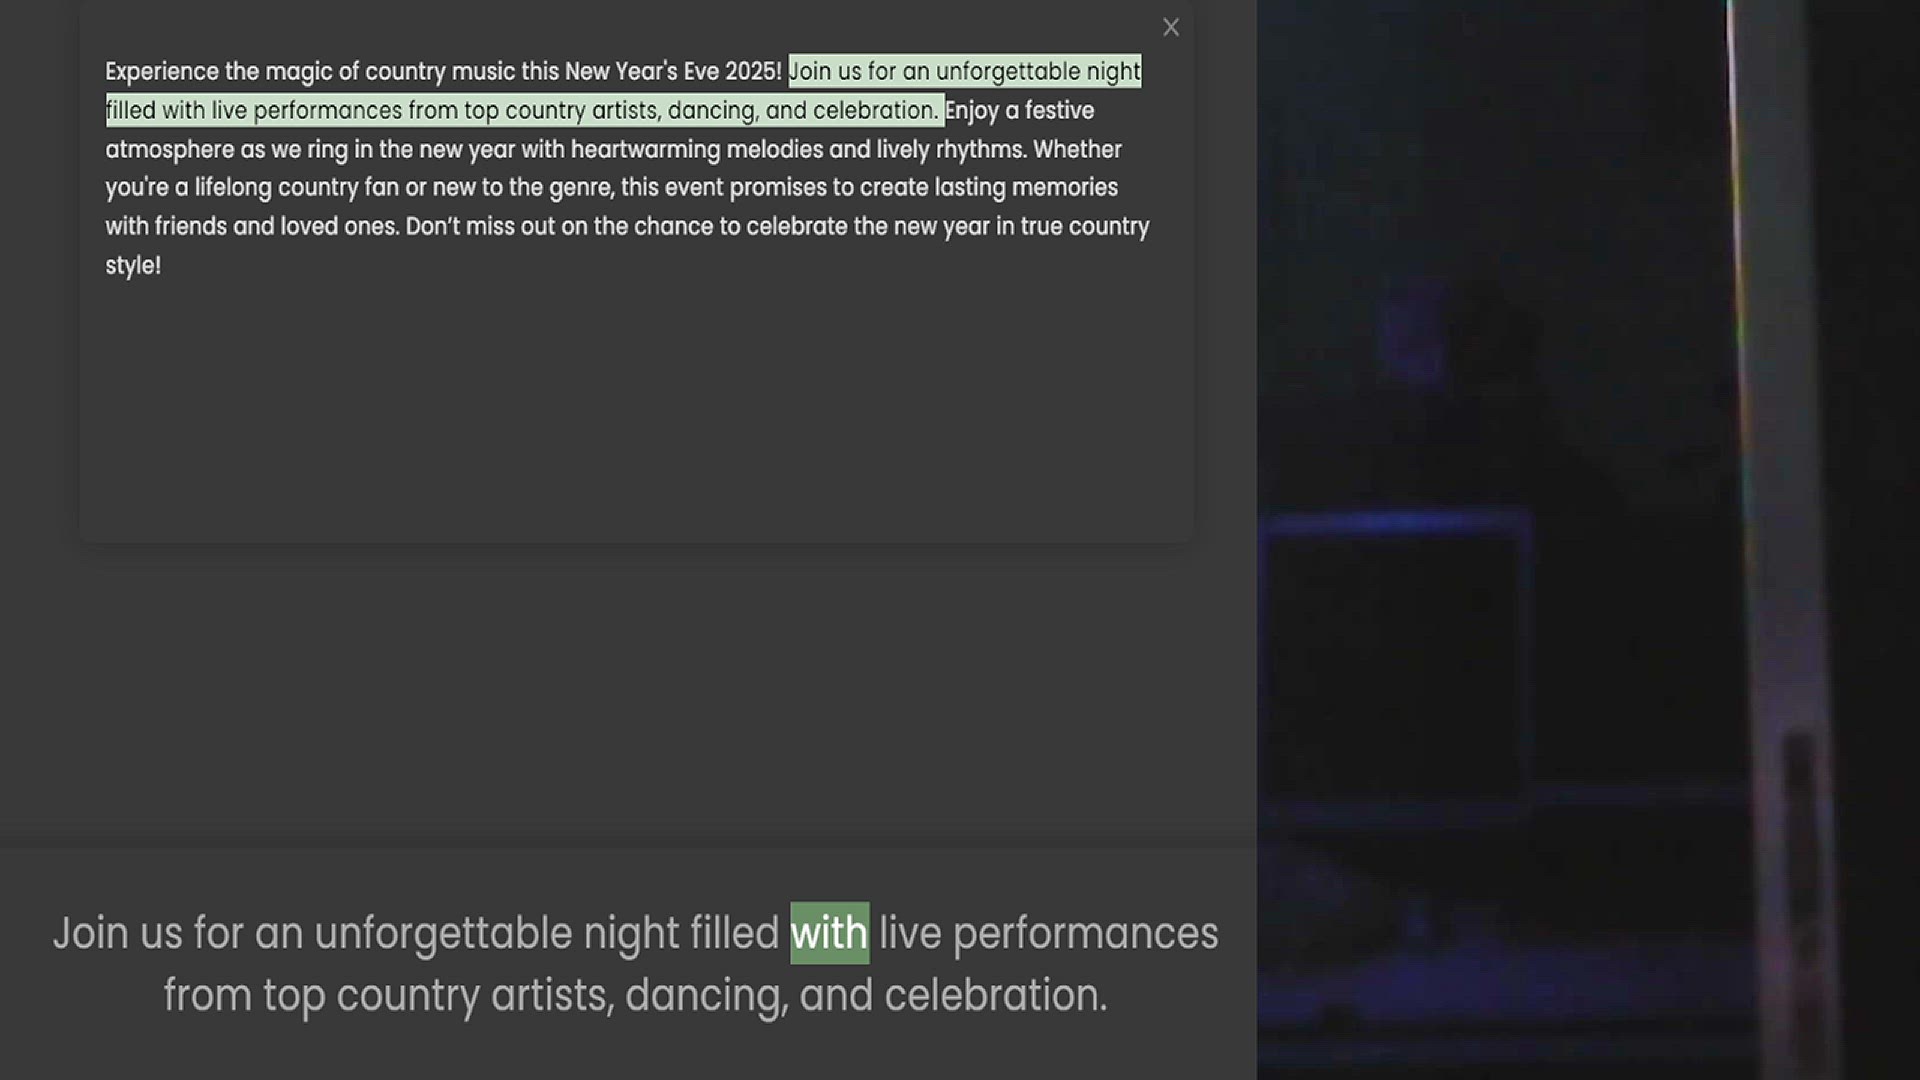
Task: Click "top country artists" in highlighted sentence
Action: click(560, 111)
